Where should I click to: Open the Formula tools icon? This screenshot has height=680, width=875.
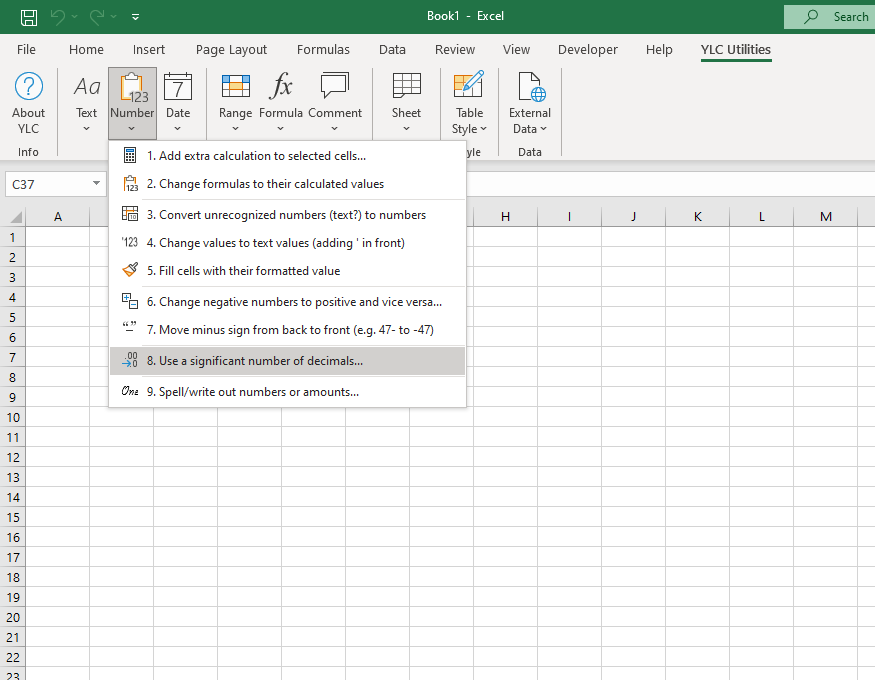(281, 88)
